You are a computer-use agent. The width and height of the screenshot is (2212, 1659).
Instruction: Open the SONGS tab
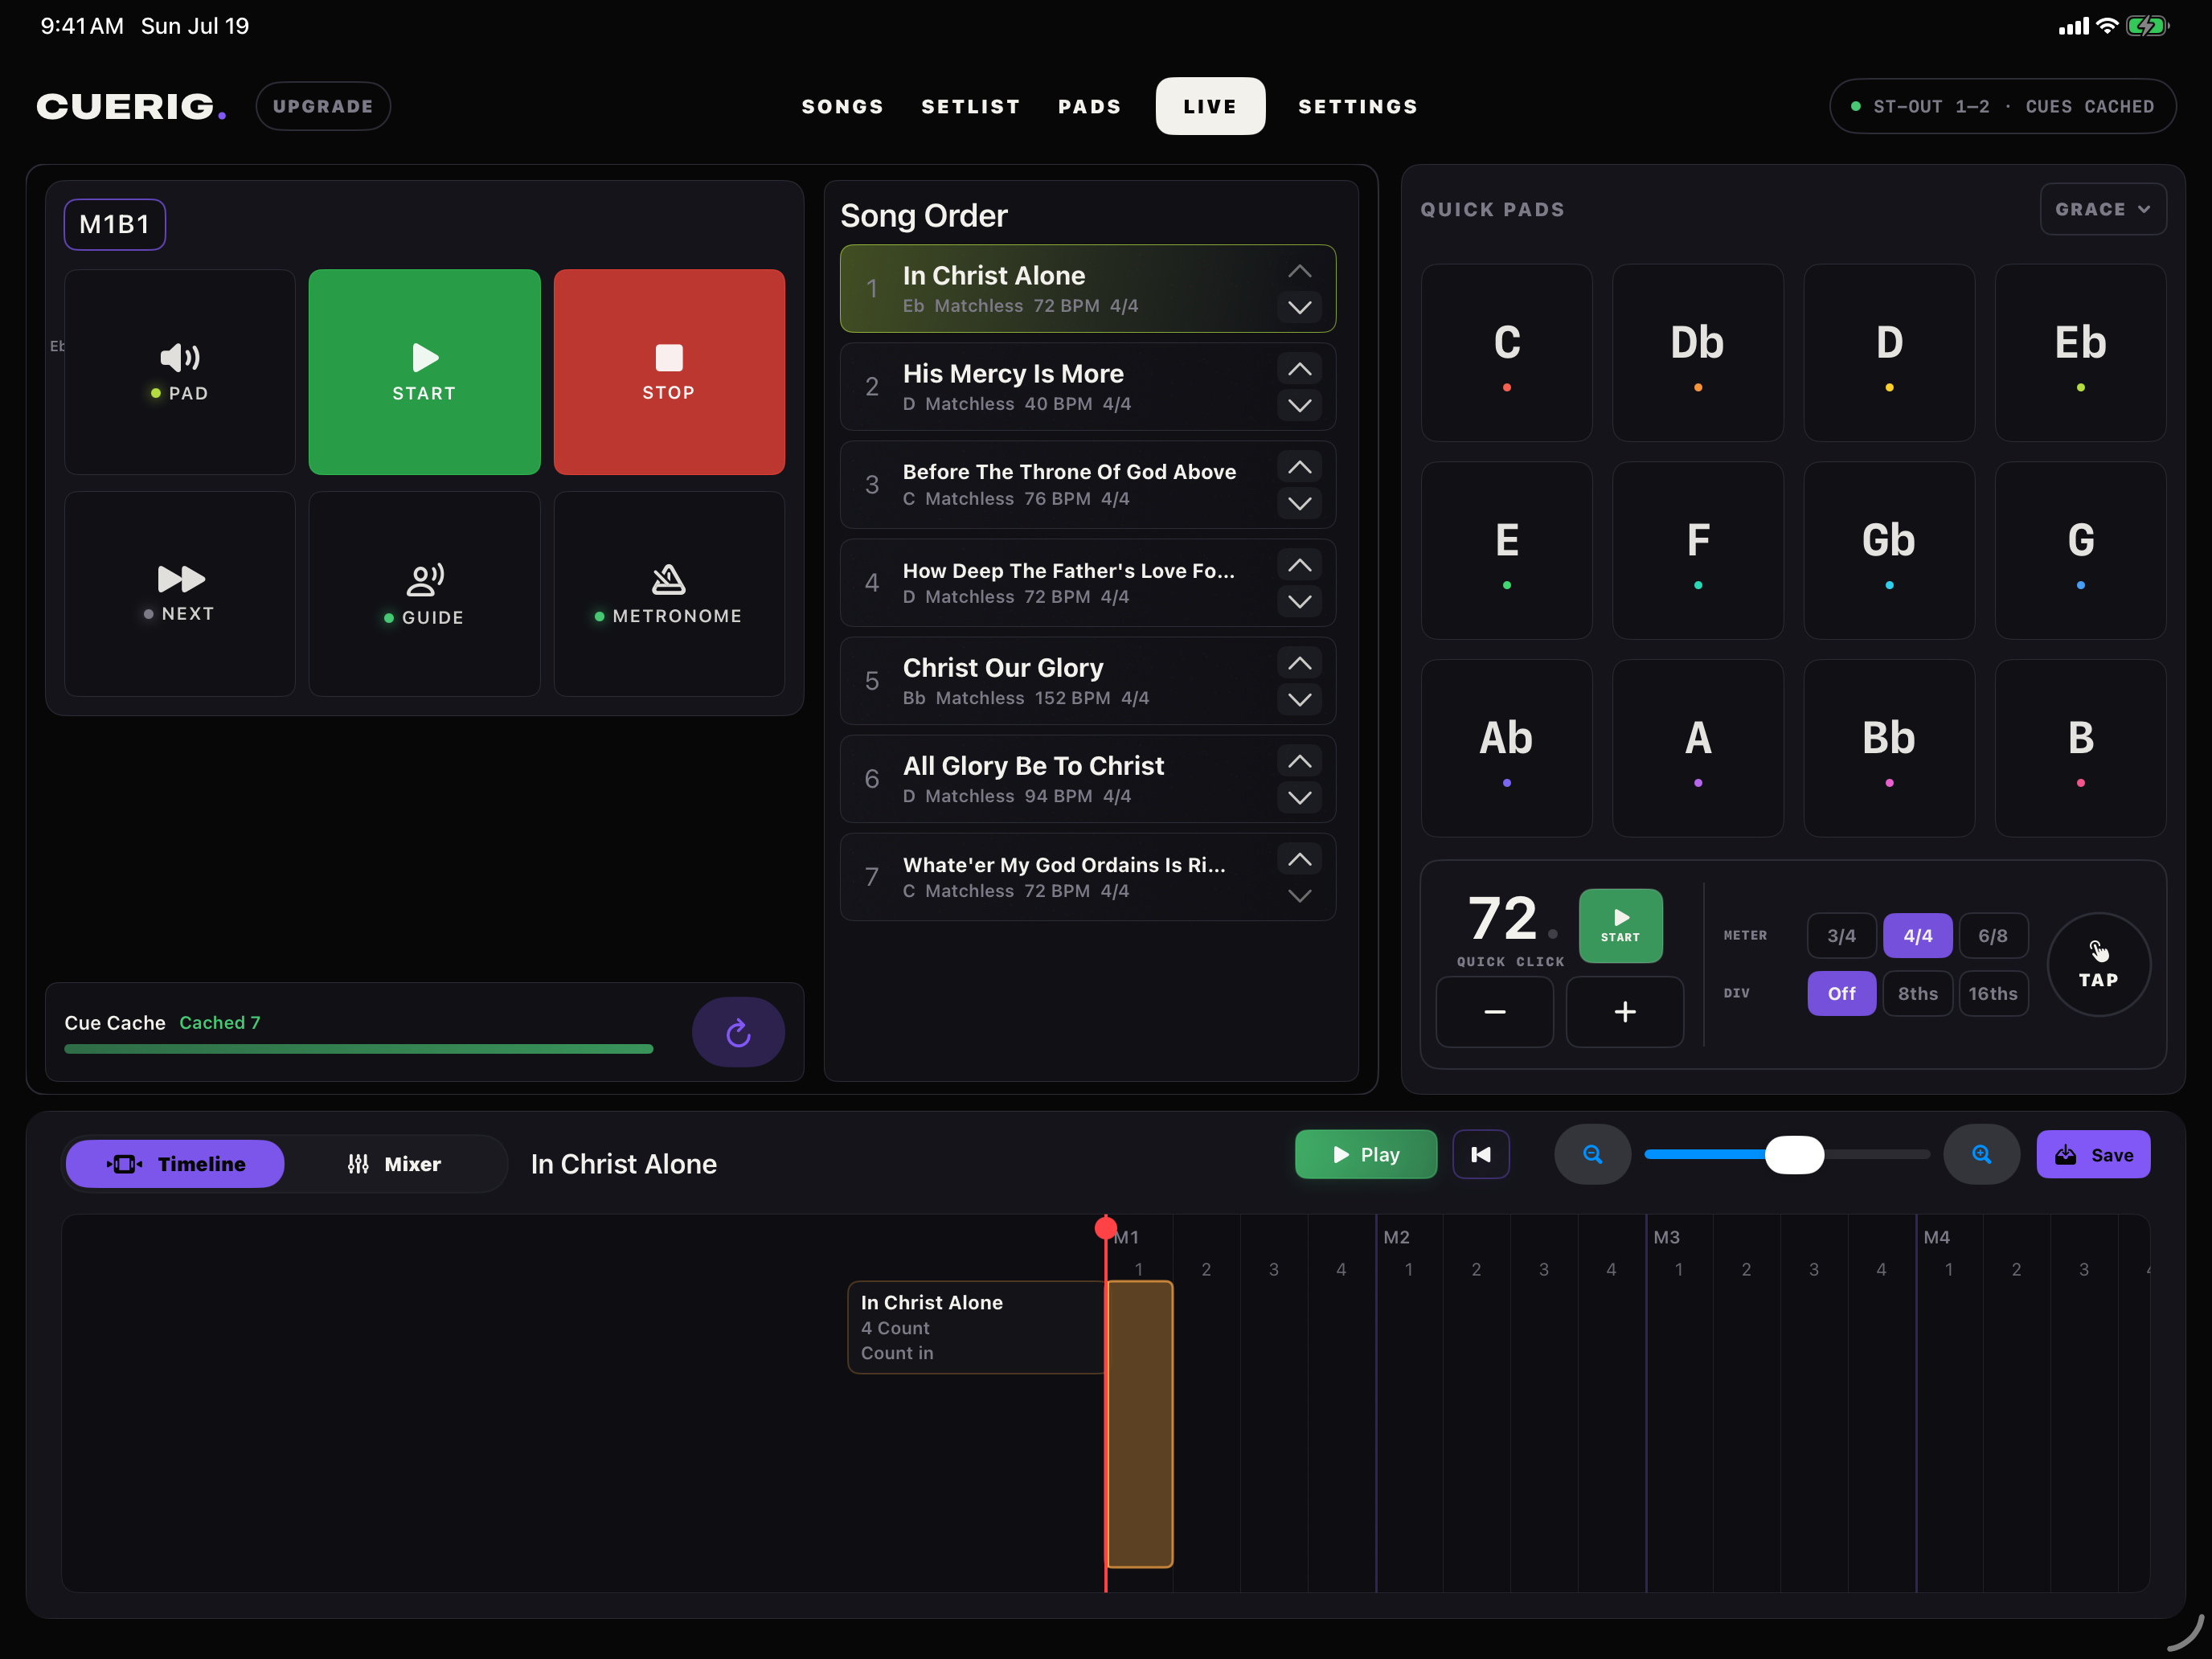[x=842, y=106]
